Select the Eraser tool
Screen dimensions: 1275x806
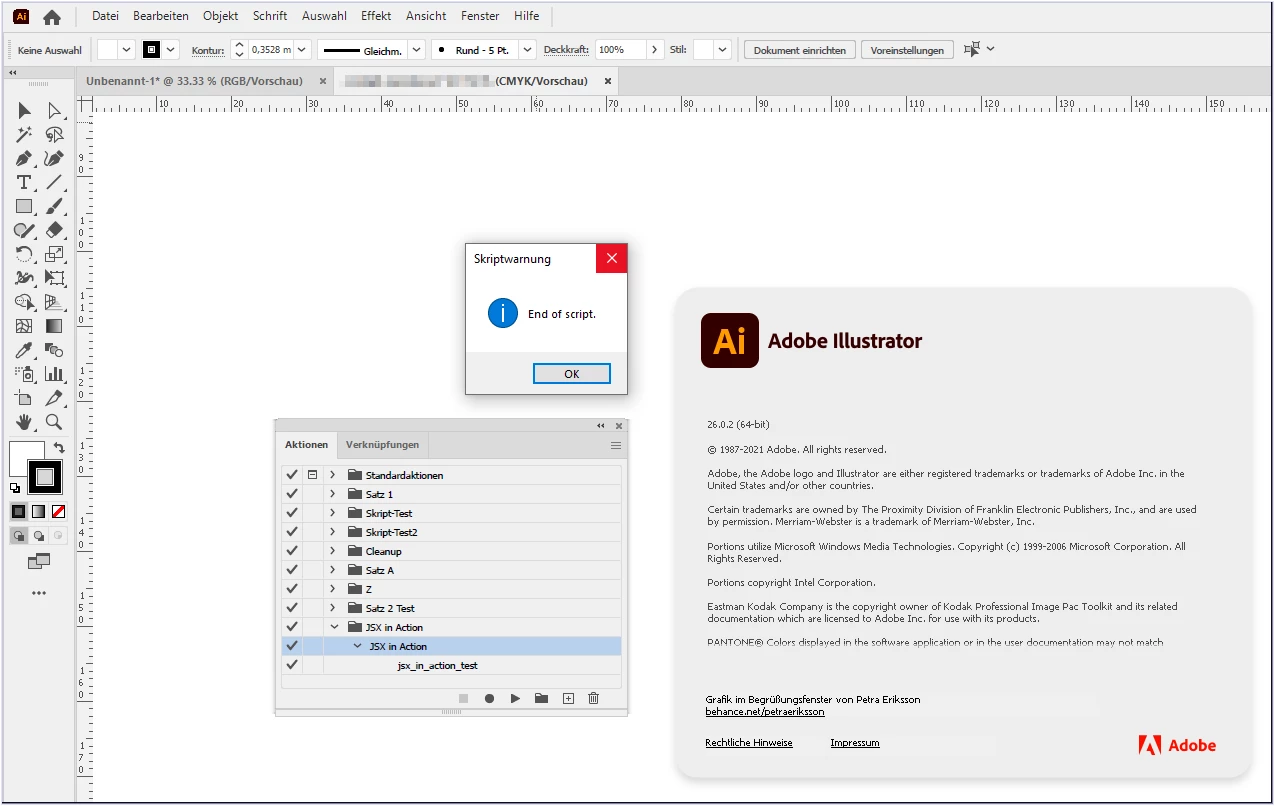point(54,230)
